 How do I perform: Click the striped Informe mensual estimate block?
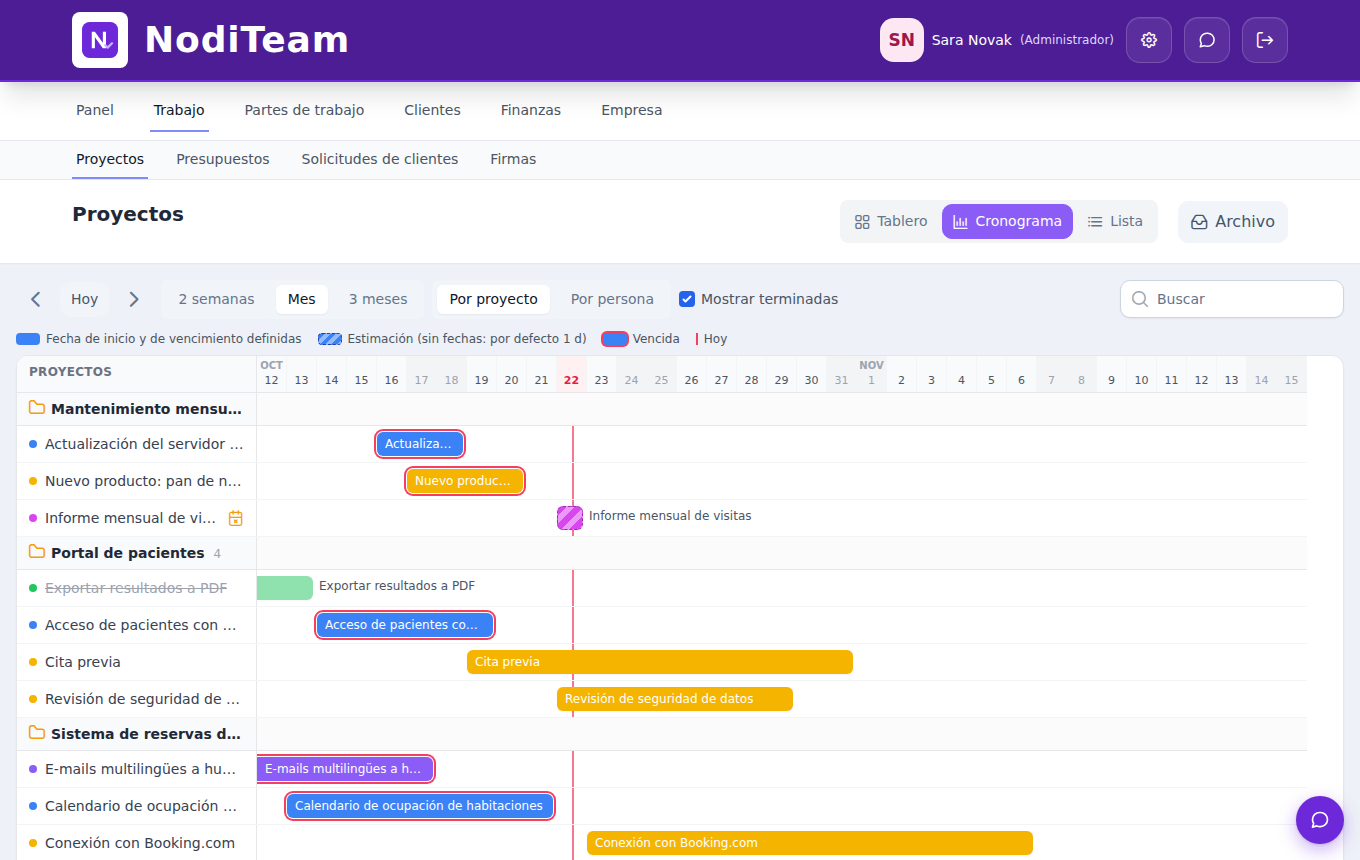point(570,518)
